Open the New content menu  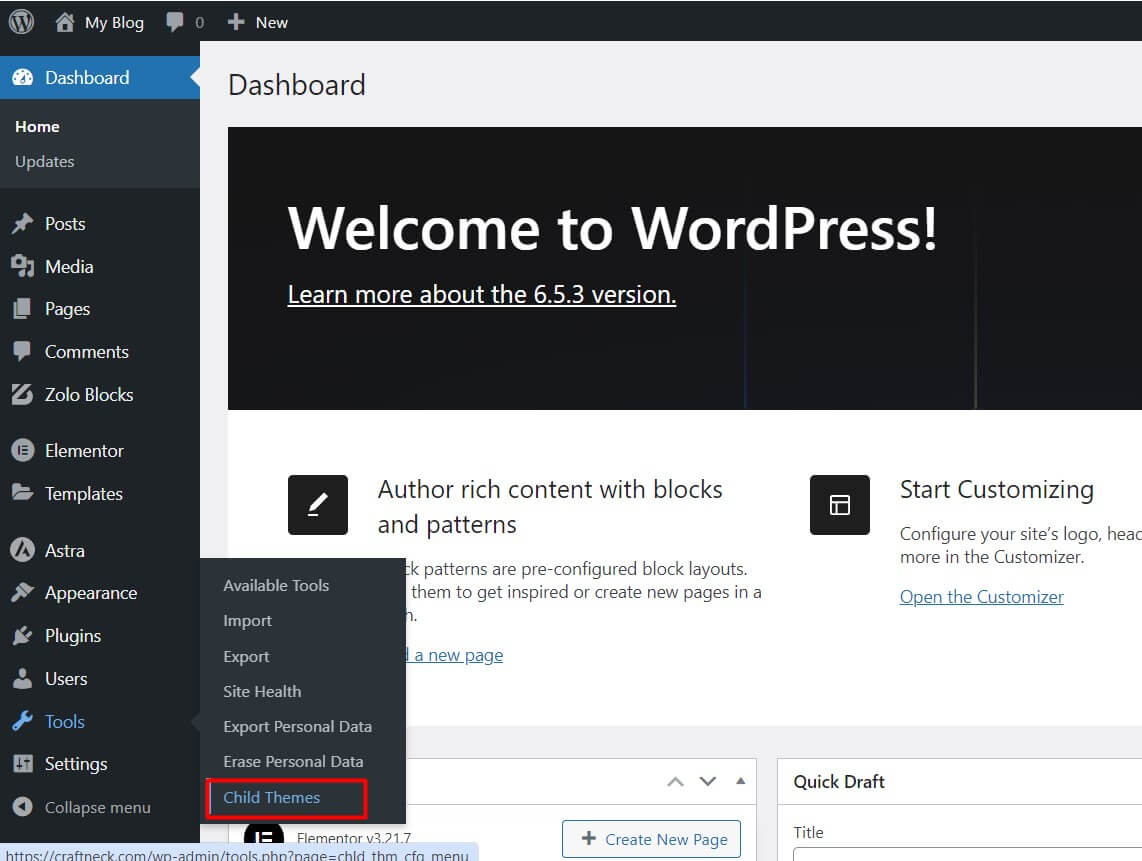(x=272, y=23)
